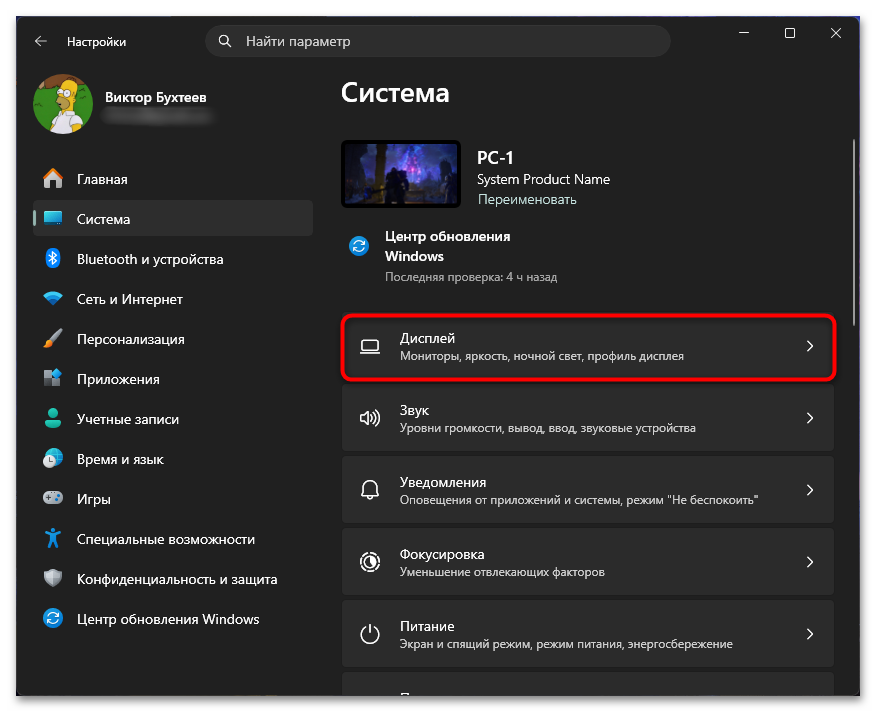The image size is (876, 712).
Task: Click the laptop icon in the Дисплей row
Action: [x=370, y=346]
